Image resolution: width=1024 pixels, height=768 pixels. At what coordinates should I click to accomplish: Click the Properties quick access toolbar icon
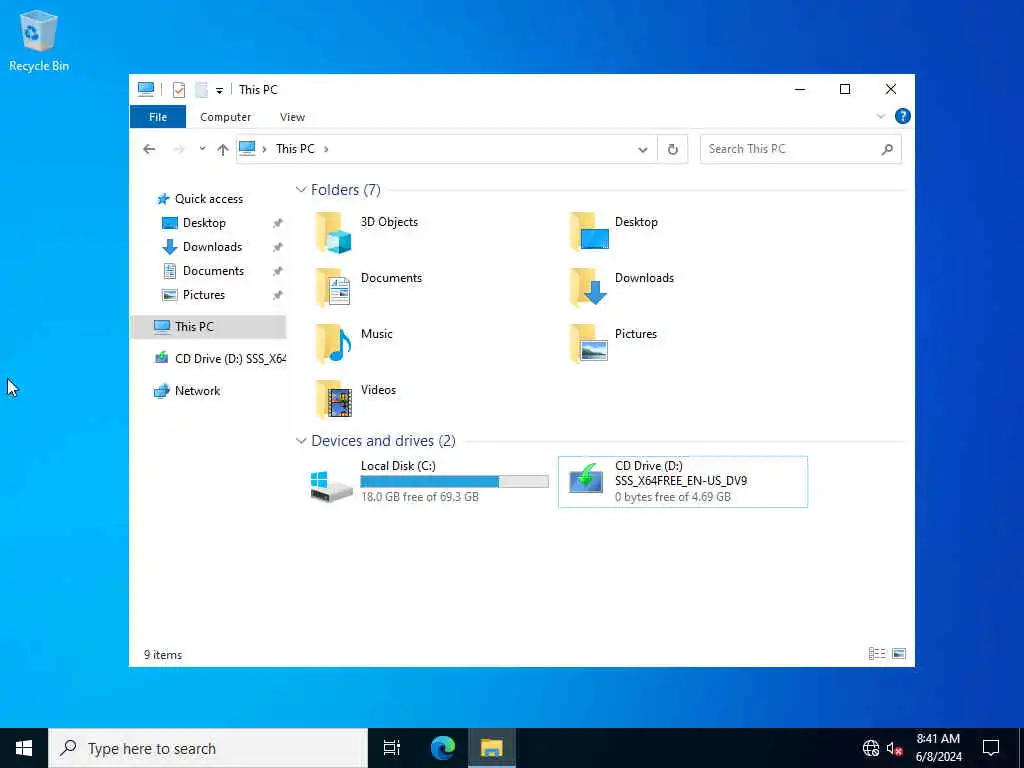coord(178,89)
